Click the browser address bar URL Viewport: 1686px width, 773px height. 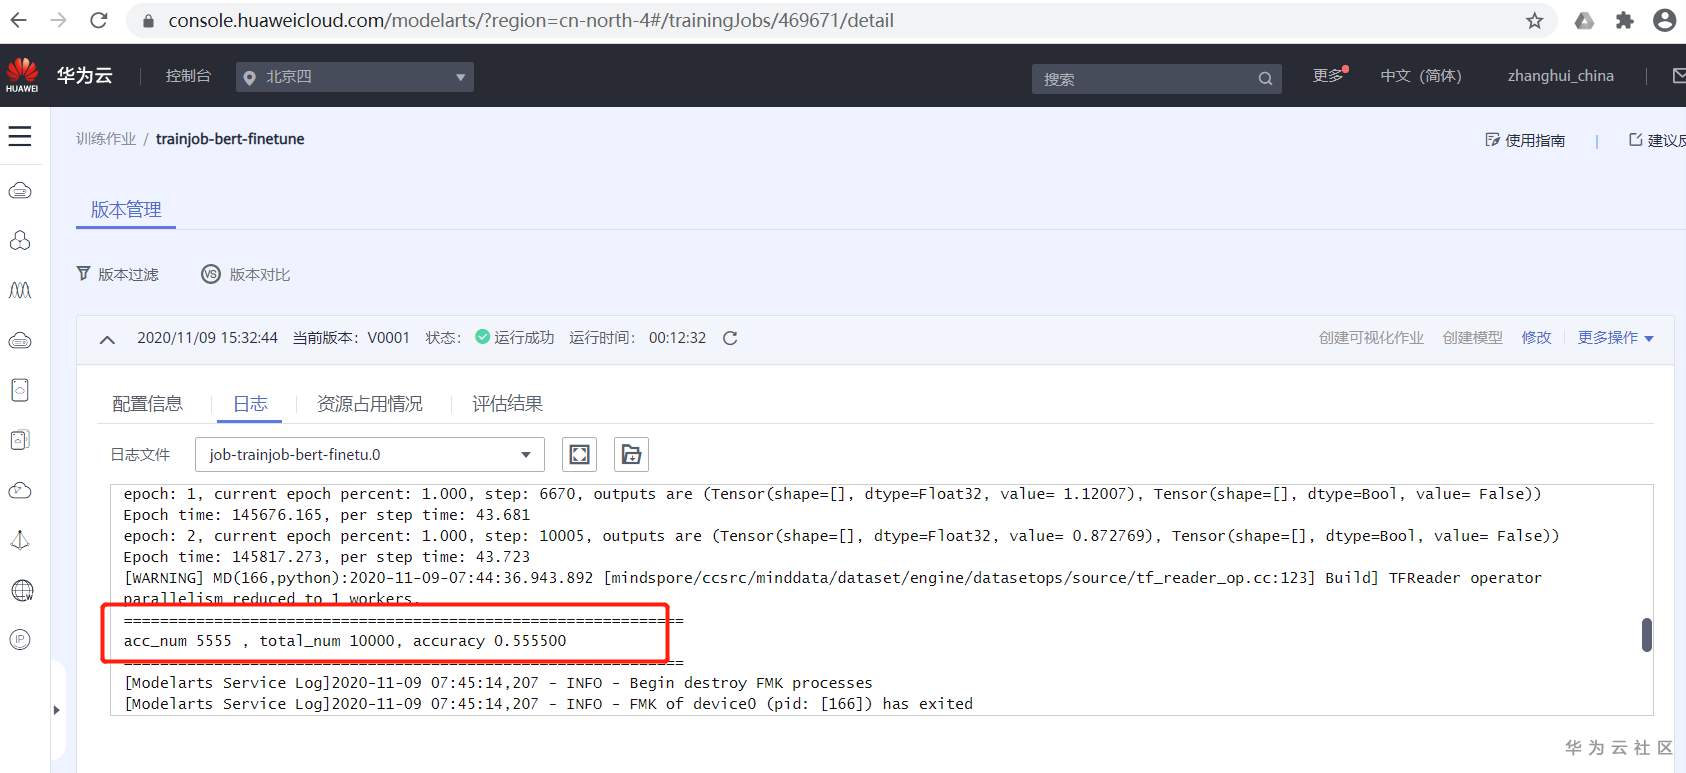coord(531,20)
